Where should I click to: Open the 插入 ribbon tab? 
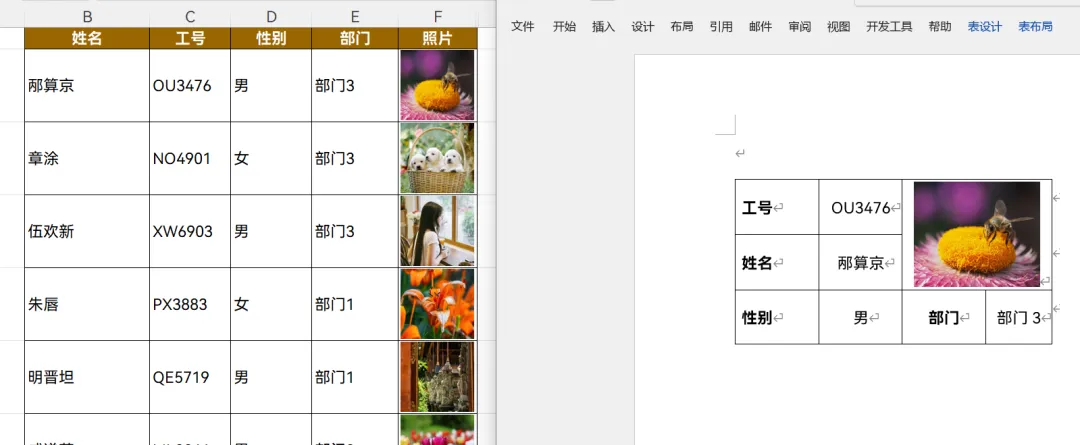pos(603,27)
